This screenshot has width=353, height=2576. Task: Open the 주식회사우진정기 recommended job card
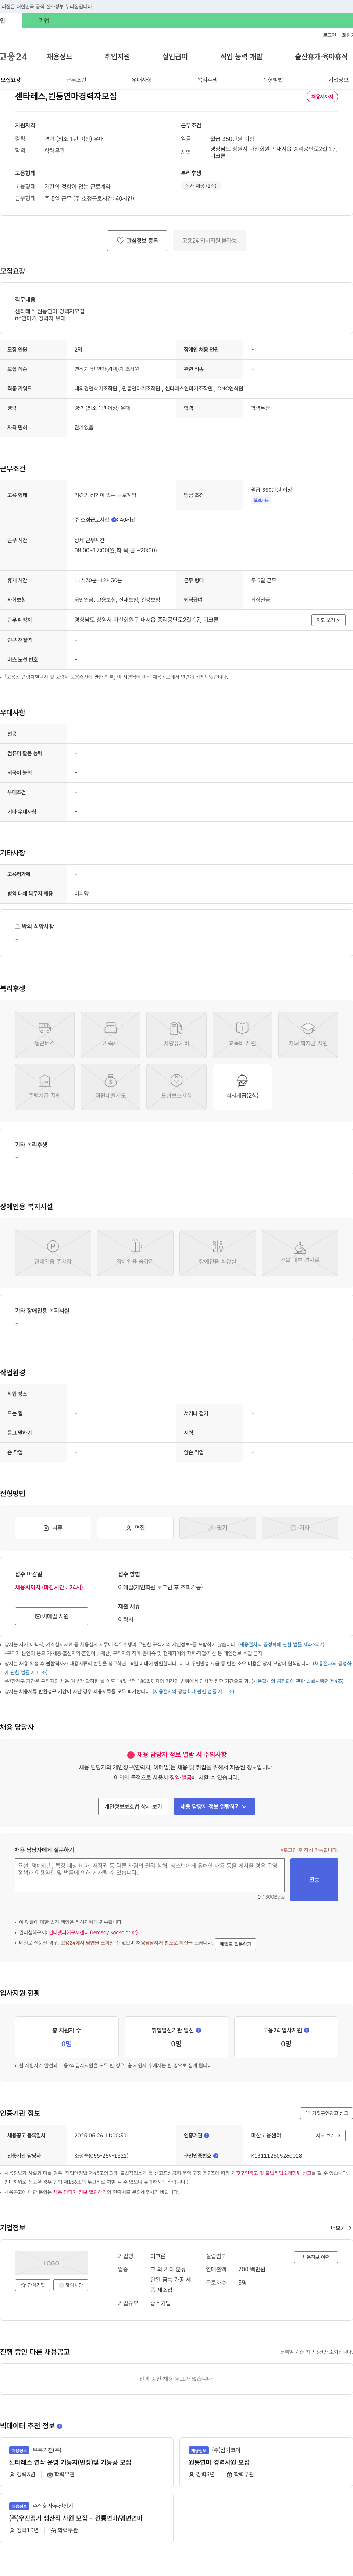(x=88, y=2518)
